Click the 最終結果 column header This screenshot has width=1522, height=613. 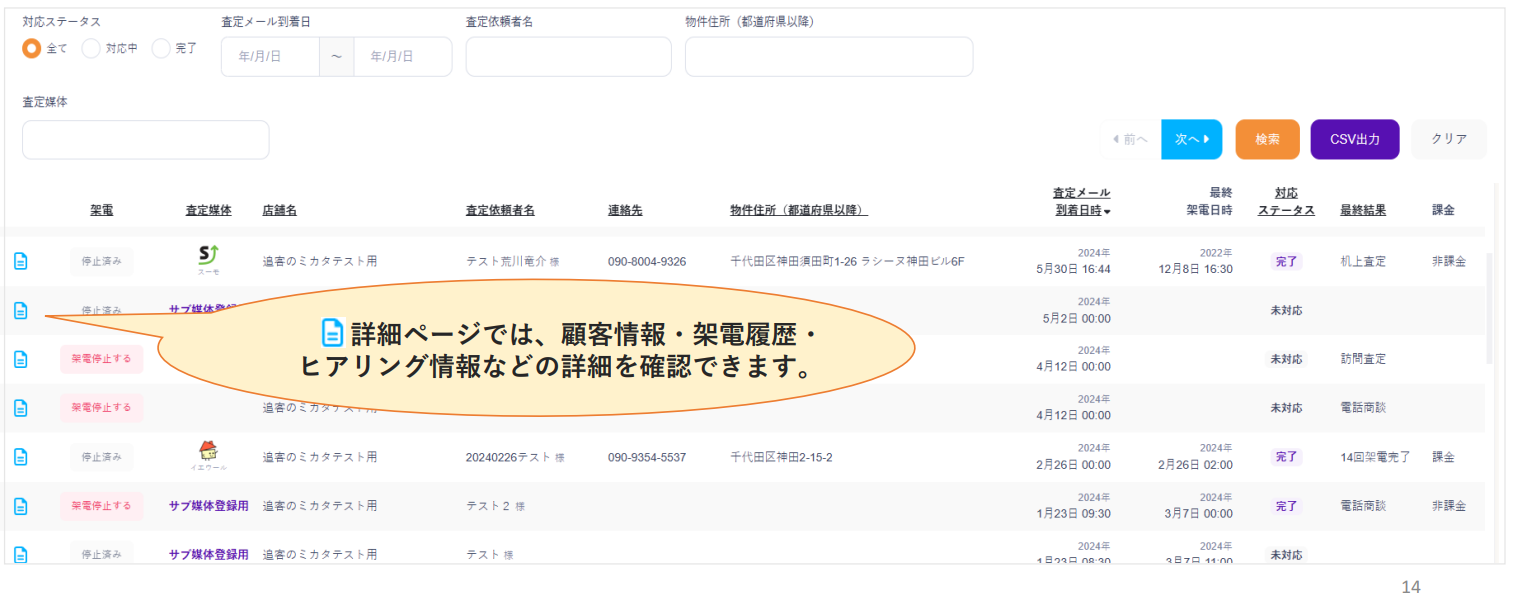[x=1365, y=211]
